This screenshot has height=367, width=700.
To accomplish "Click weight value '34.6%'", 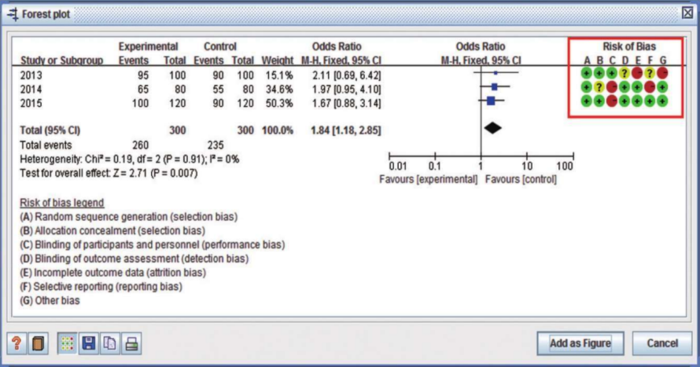I will click(x=279, y=89).
